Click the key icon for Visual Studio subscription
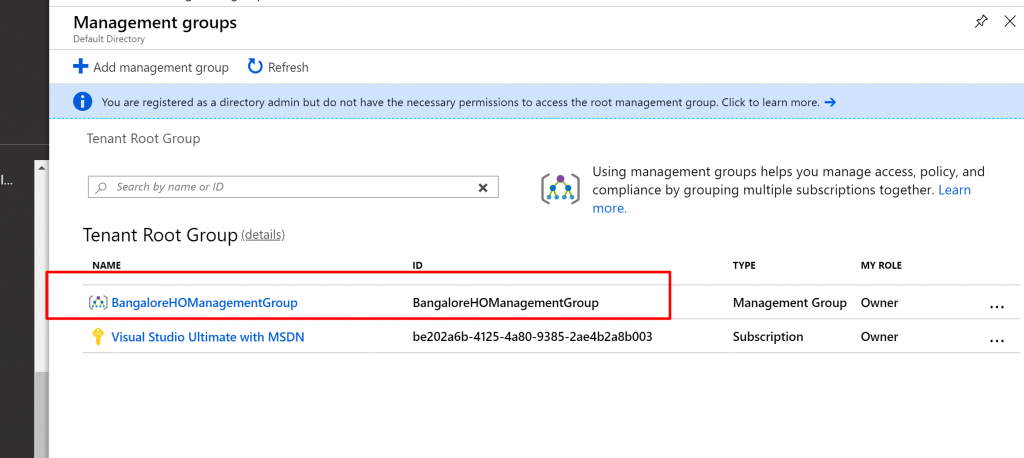 point(98,337)
